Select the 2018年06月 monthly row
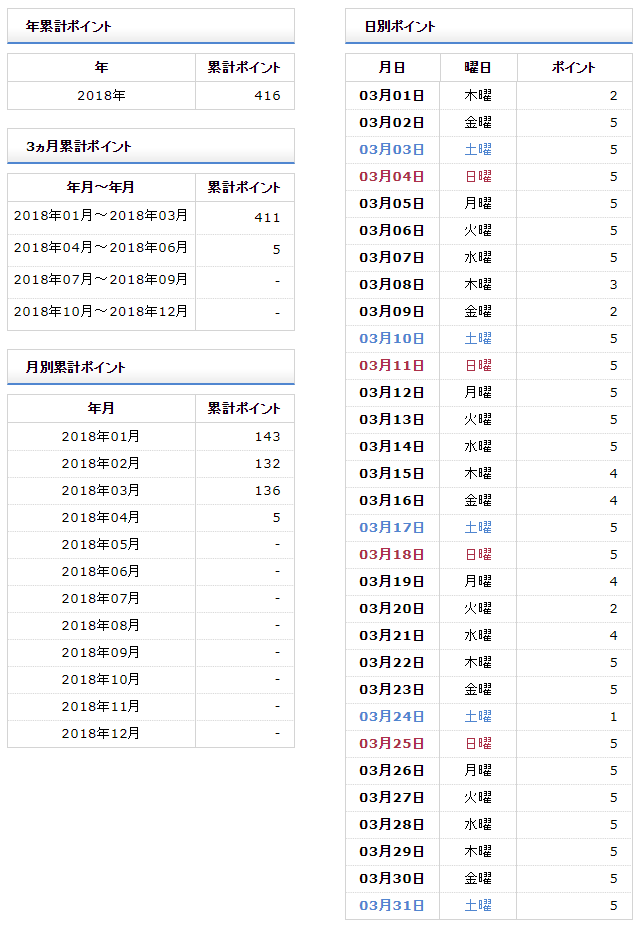Image resolution: width=639 pixels, height=928 pixels. (x=151, y=572)
